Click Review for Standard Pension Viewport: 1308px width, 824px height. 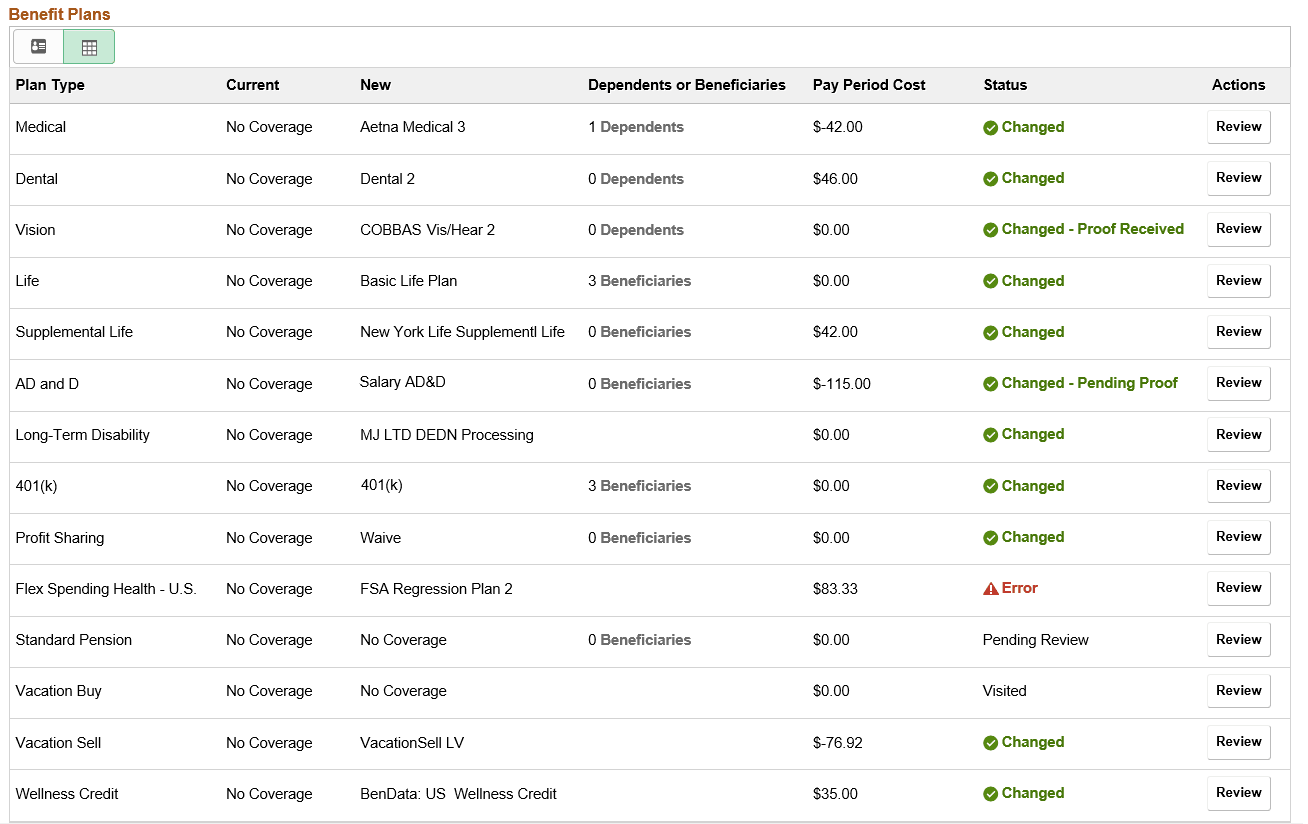click(1238, 639)
